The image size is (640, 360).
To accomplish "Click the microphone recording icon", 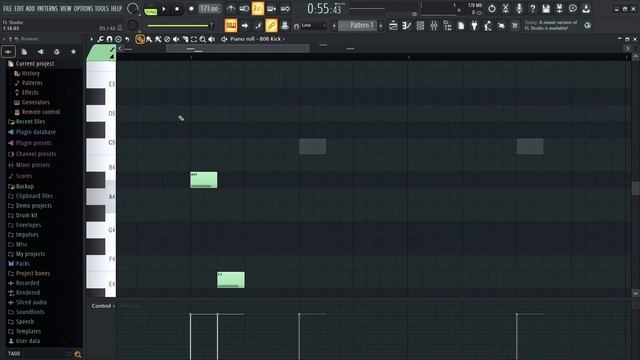I will [519, 9].
